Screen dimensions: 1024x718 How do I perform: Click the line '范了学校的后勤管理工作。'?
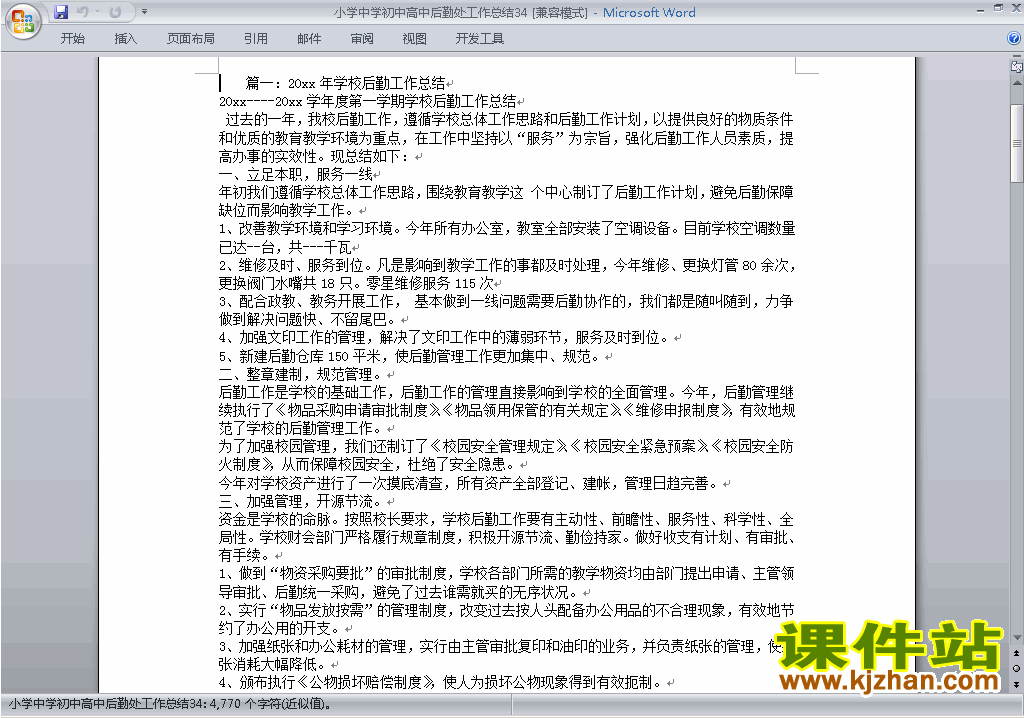point(302,429)
